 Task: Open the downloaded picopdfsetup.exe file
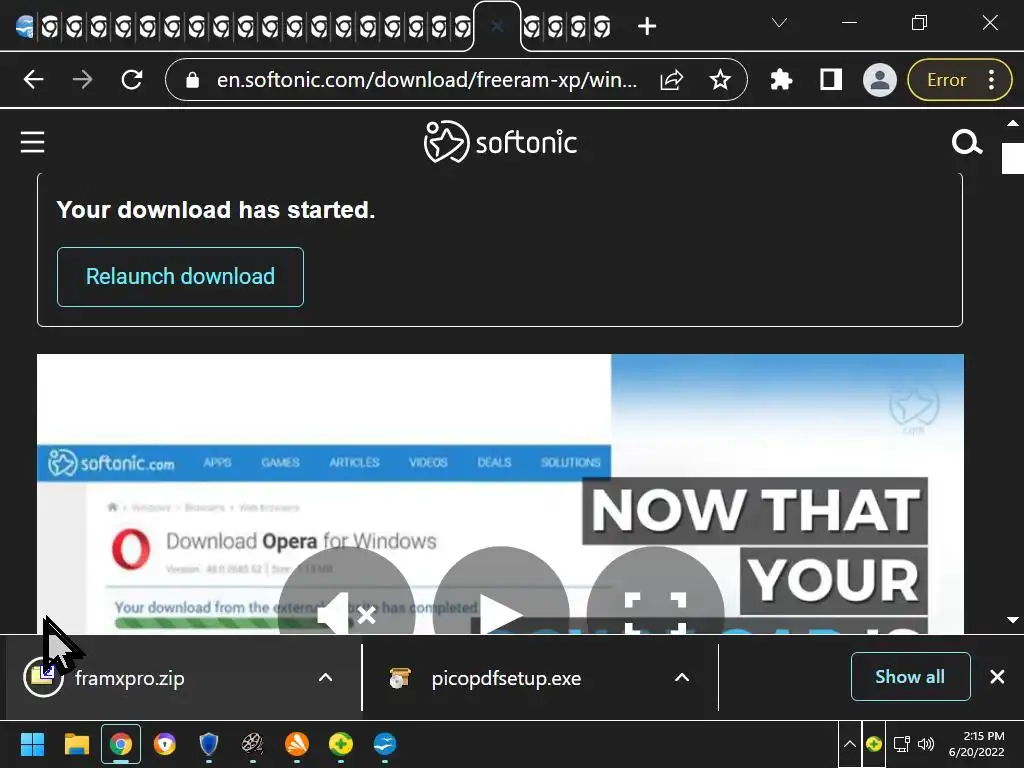tap(506, 678)
